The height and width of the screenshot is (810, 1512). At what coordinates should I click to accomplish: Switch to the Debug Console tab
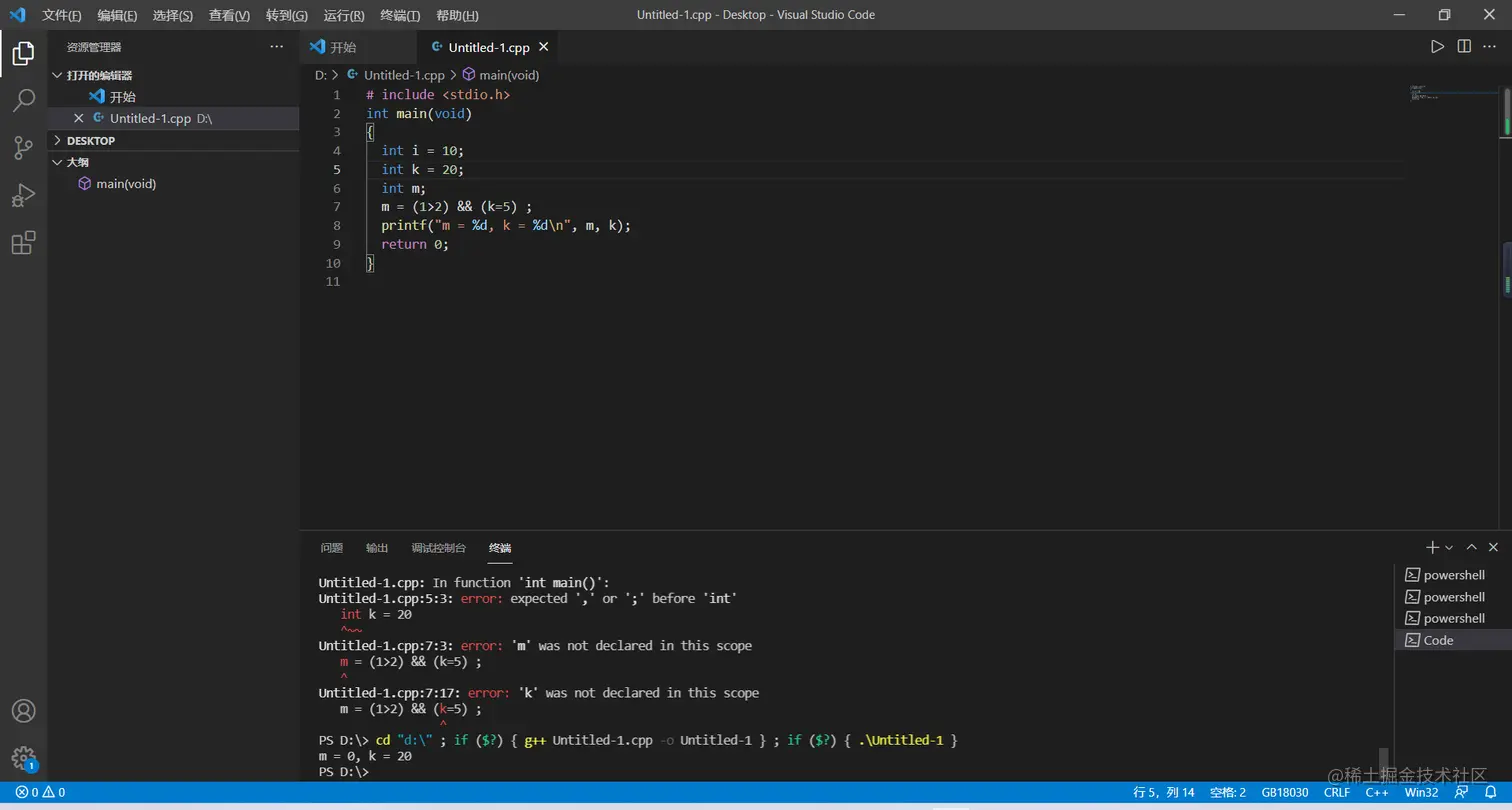coord(438,548)
